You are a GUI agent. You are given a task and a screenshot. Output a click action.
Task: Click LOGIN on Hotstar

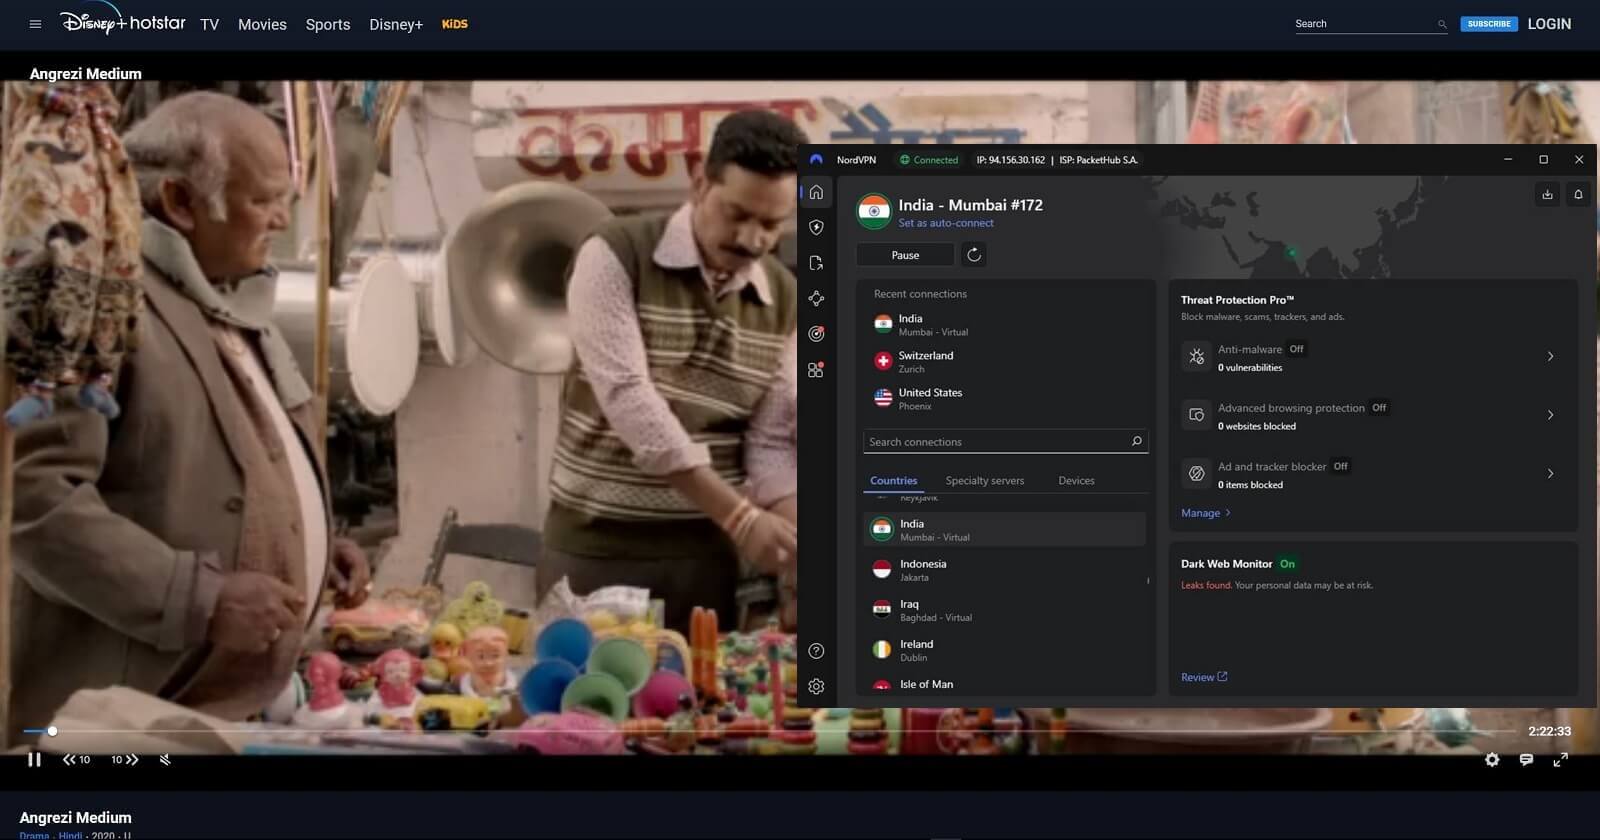1549,24
